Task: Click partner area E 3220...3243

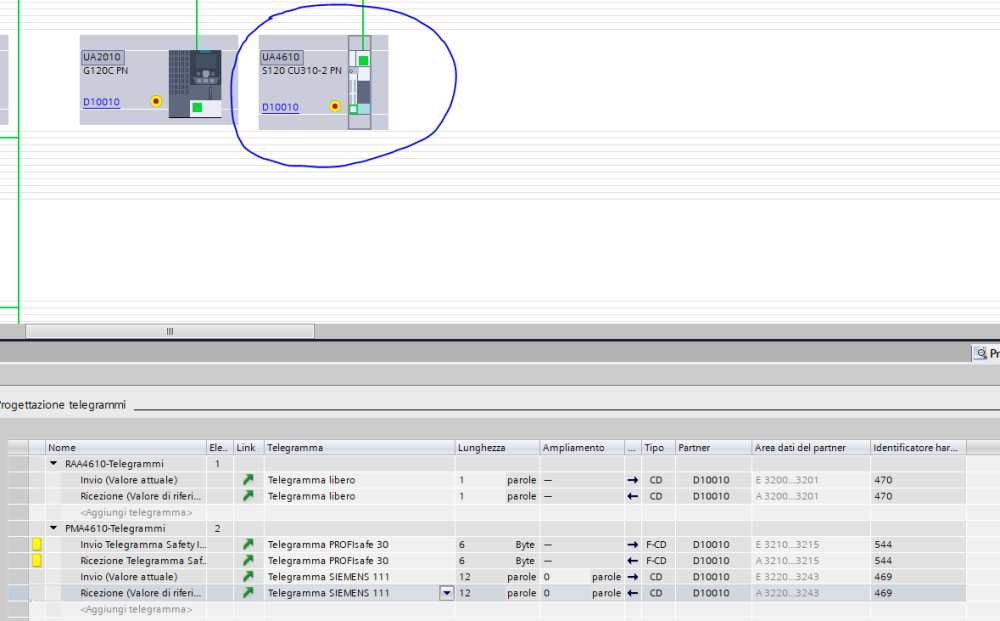Action: coord(786,576)
